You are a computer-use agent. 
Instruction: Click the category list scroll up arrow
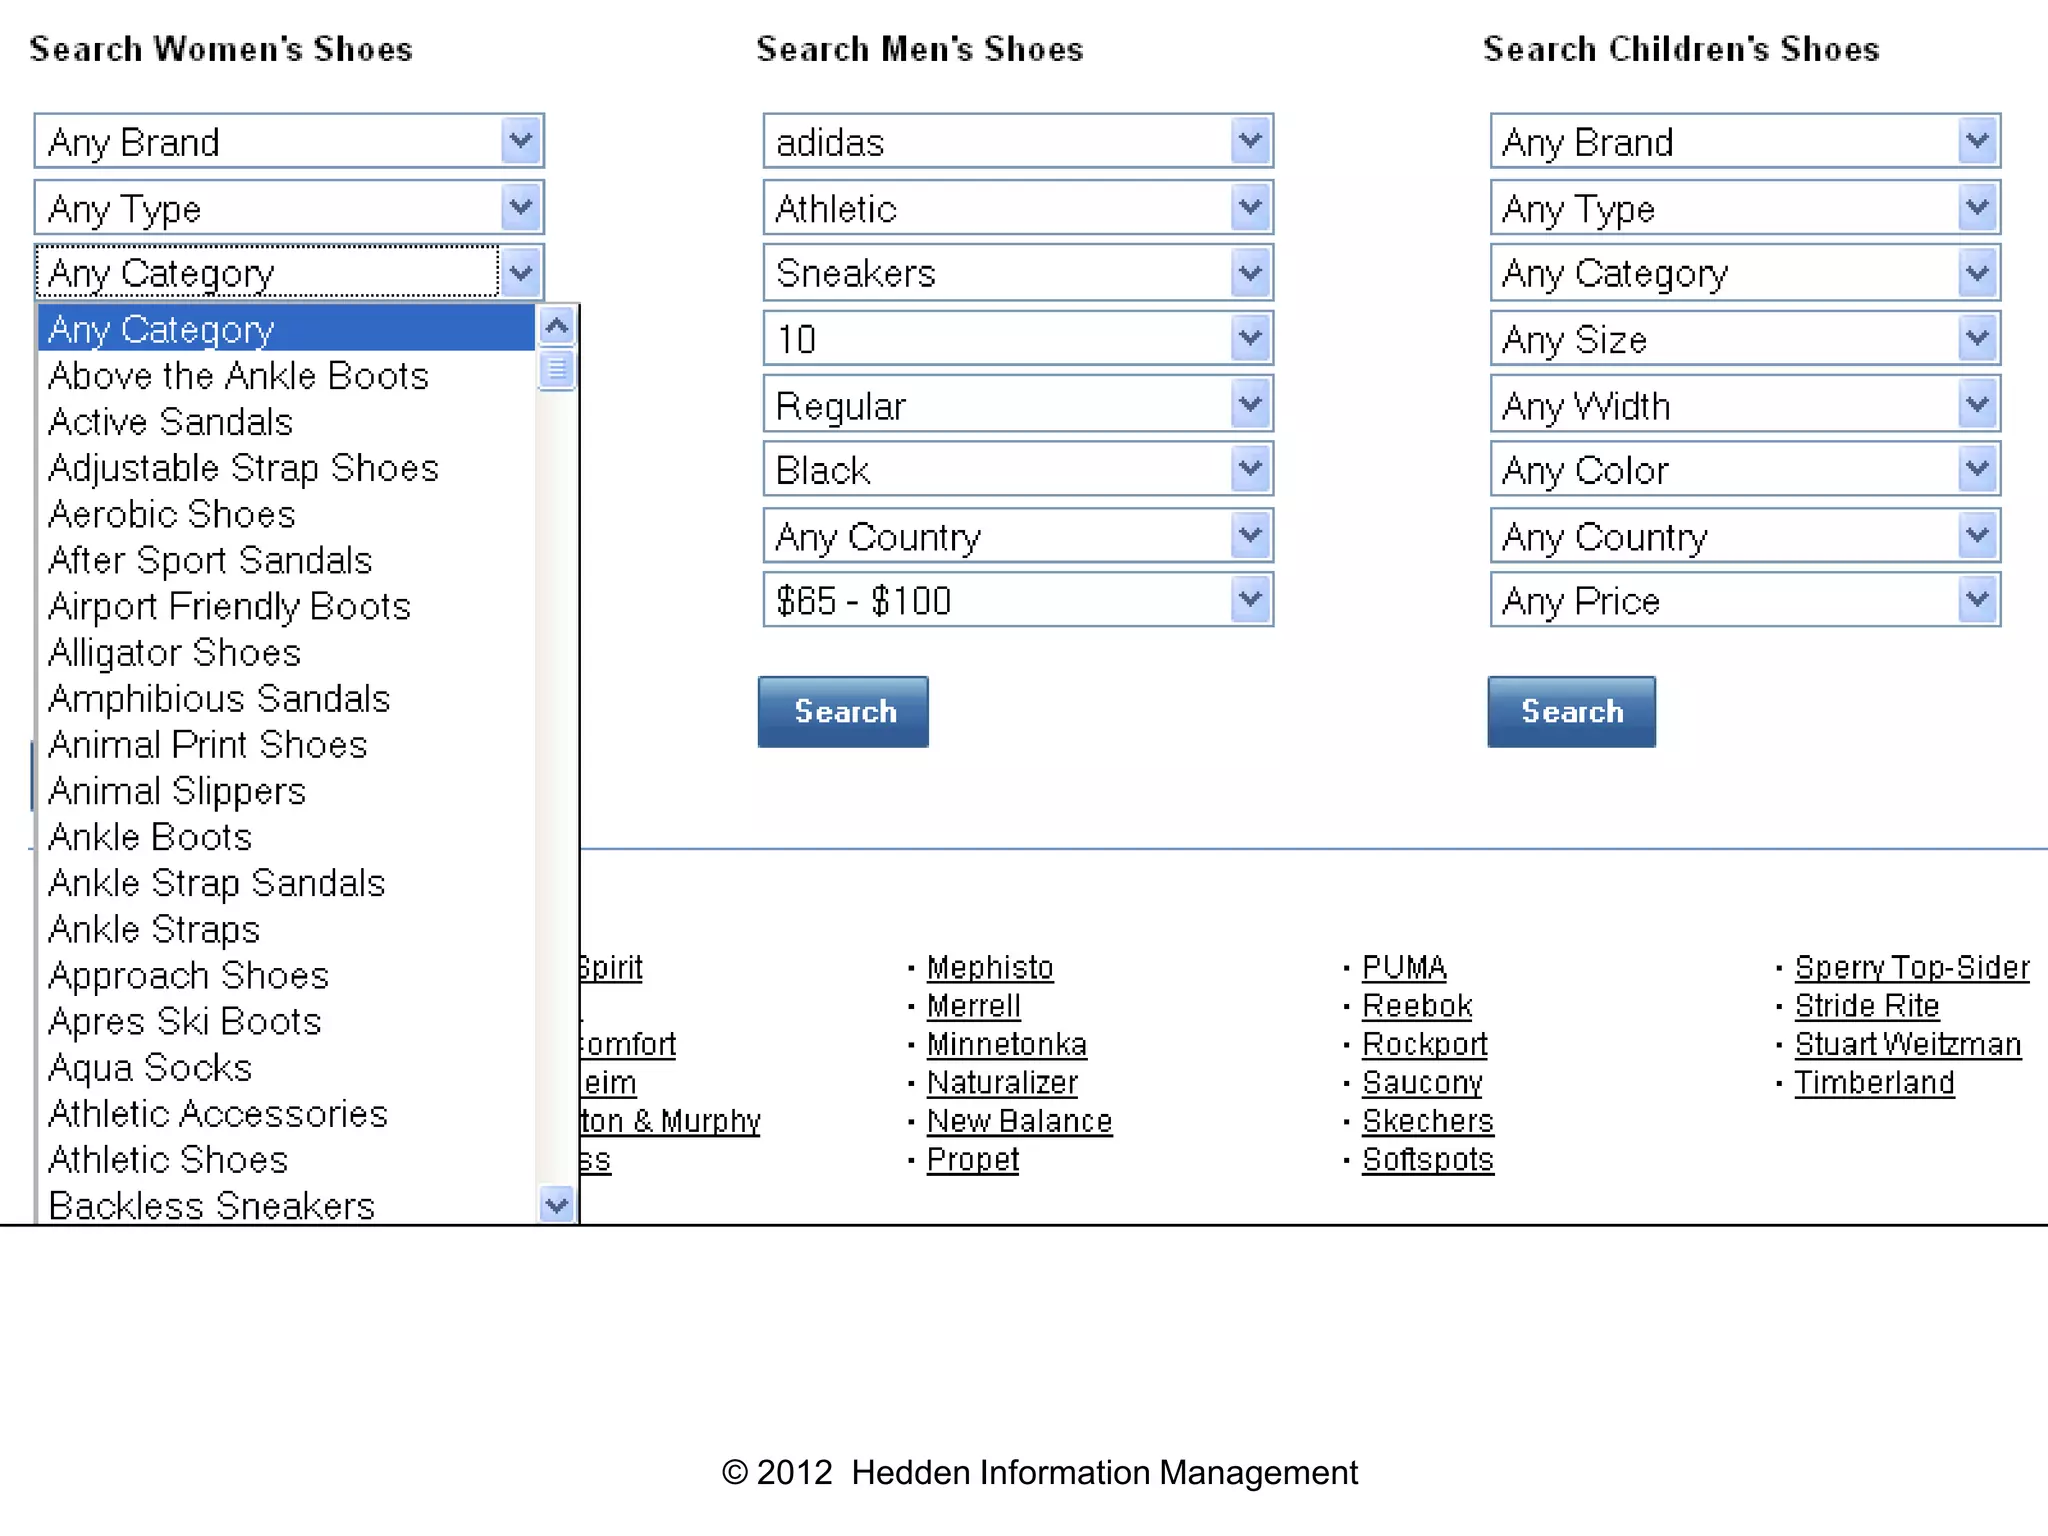557,326
